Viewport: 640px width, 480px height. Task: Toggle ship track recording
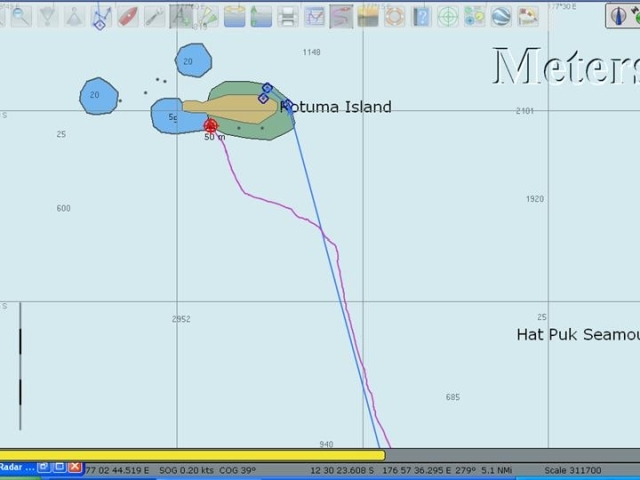(x=341, y=15)
